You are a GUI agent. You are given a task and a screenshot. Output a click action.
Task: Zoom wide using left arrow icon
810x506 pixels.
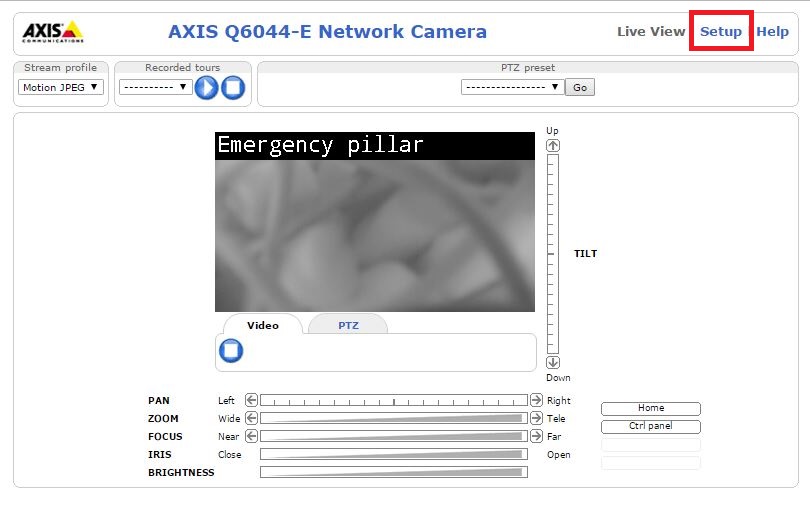click(252, 418)
